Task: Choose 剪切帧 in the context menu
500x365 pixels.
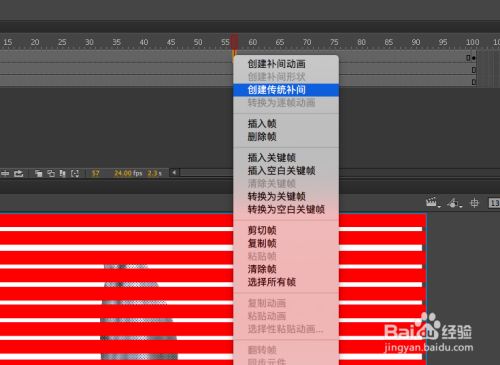Action: [286, 230]
